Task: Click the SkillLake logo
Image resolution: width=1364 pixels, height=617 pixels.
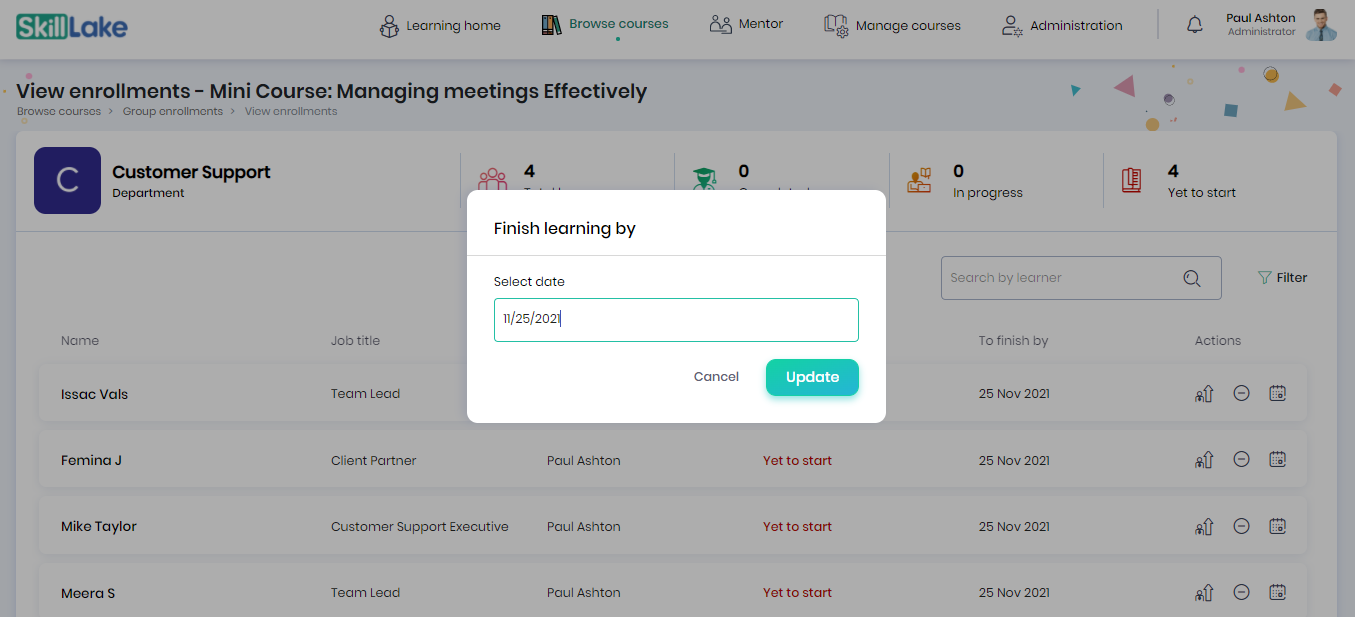Action: click(72, 26)
